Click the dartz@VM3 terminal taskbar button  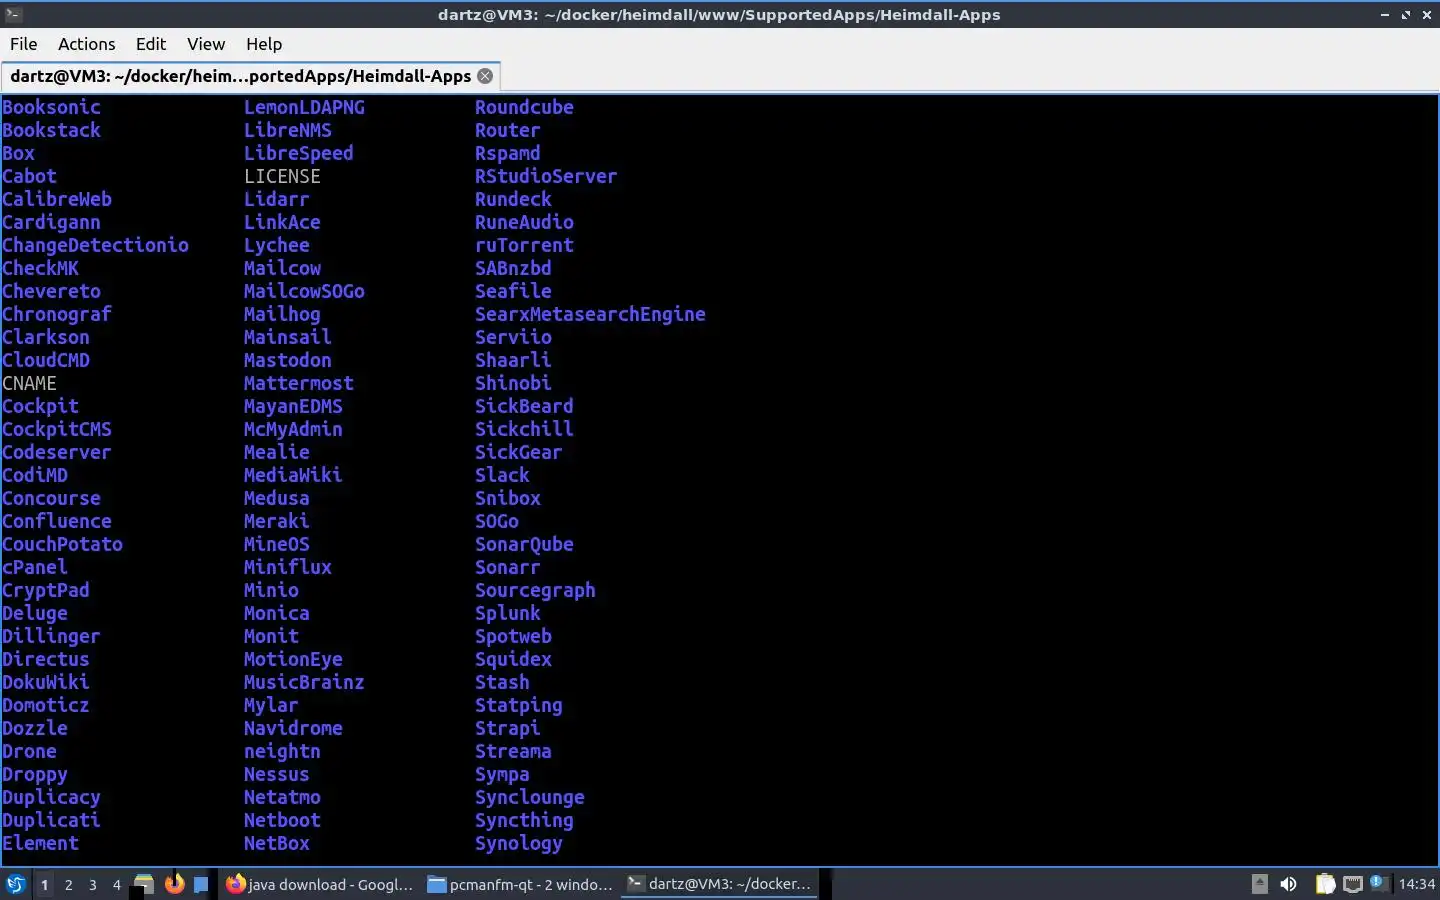(719, 884)
